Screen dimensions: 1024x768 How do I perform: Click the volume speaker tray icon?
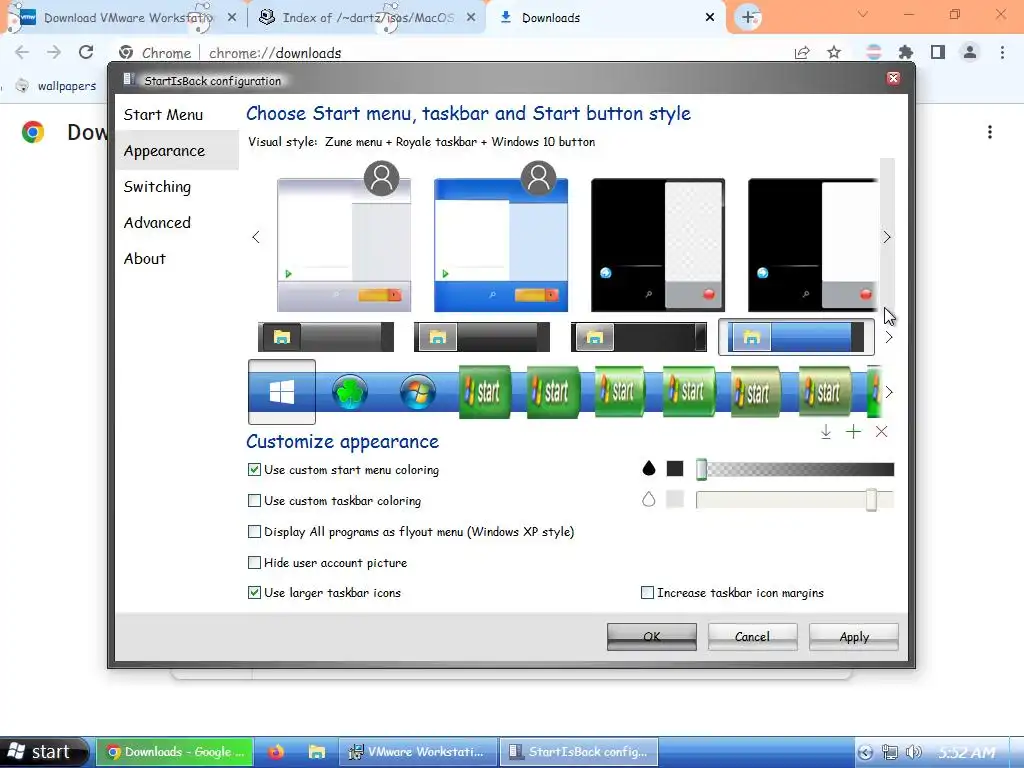[914, 752]
